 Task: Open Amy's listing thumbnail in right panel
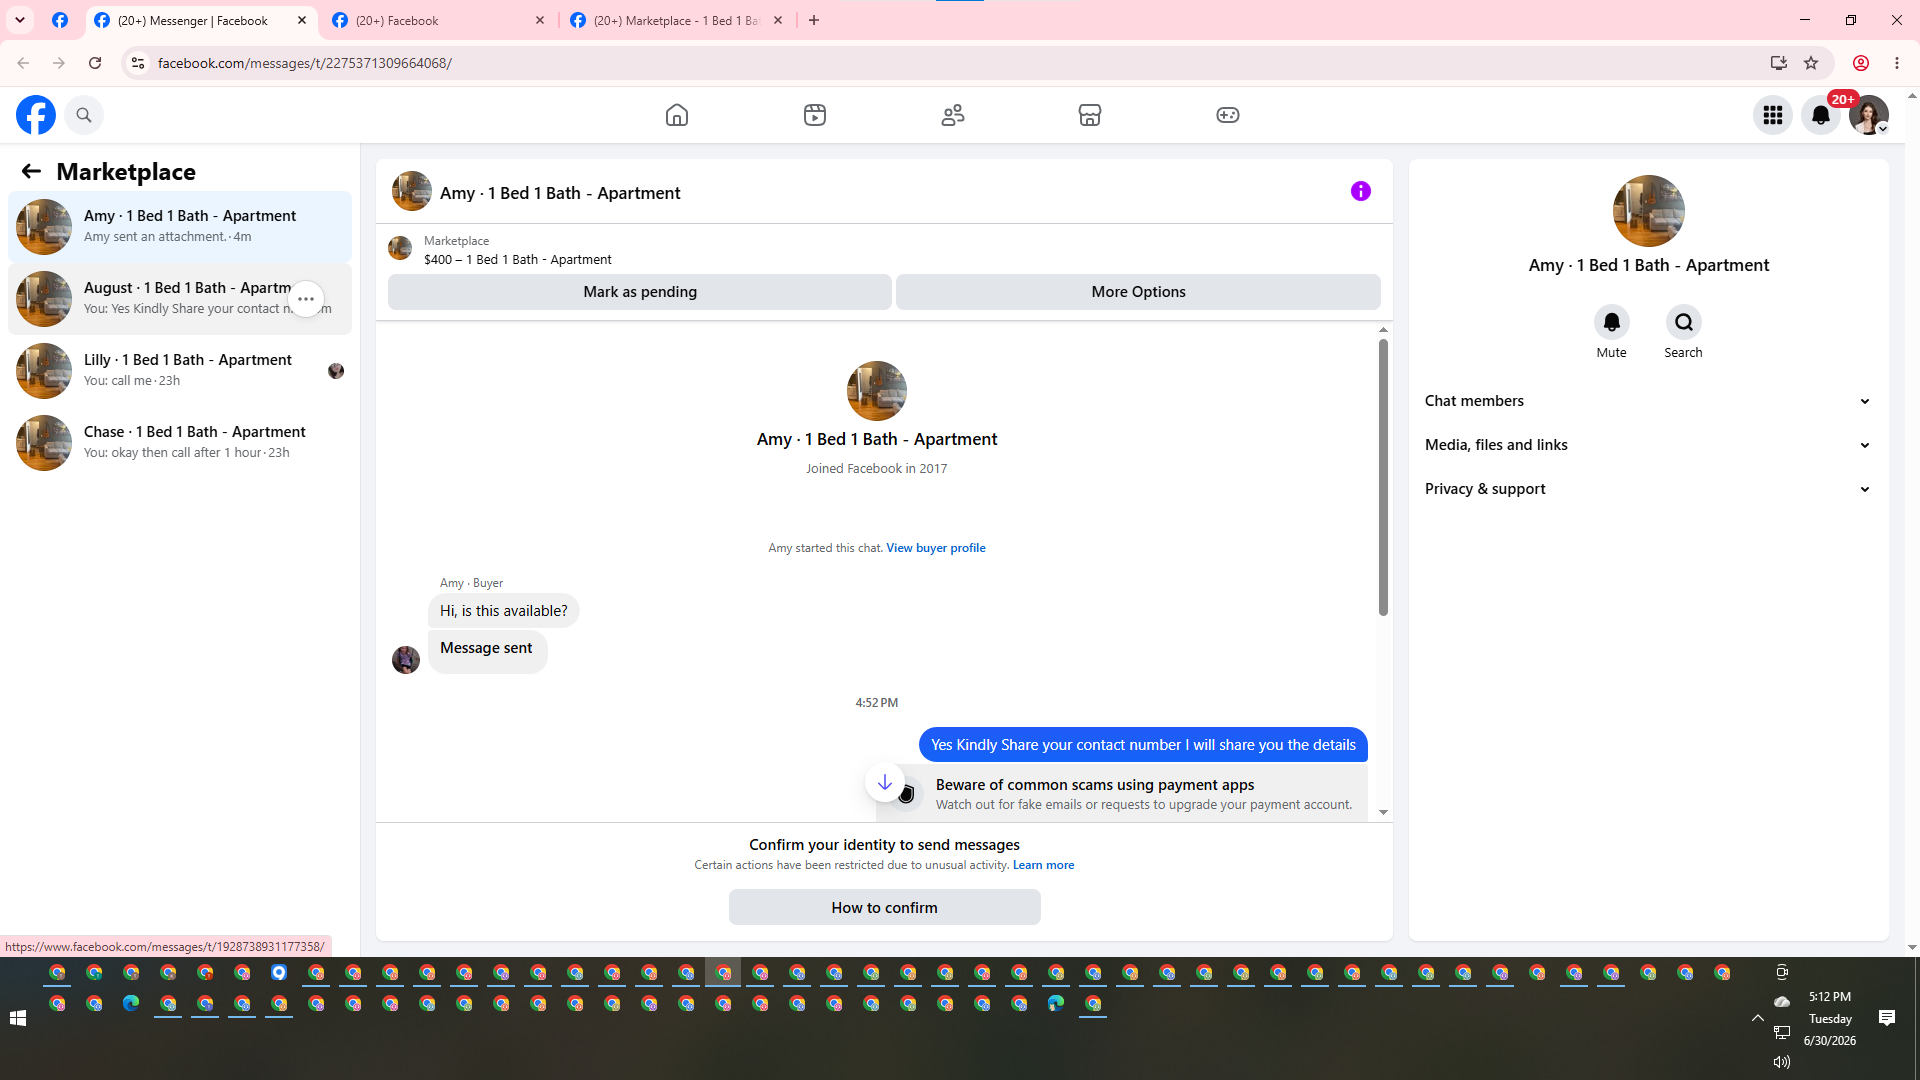click(1649, 211)
